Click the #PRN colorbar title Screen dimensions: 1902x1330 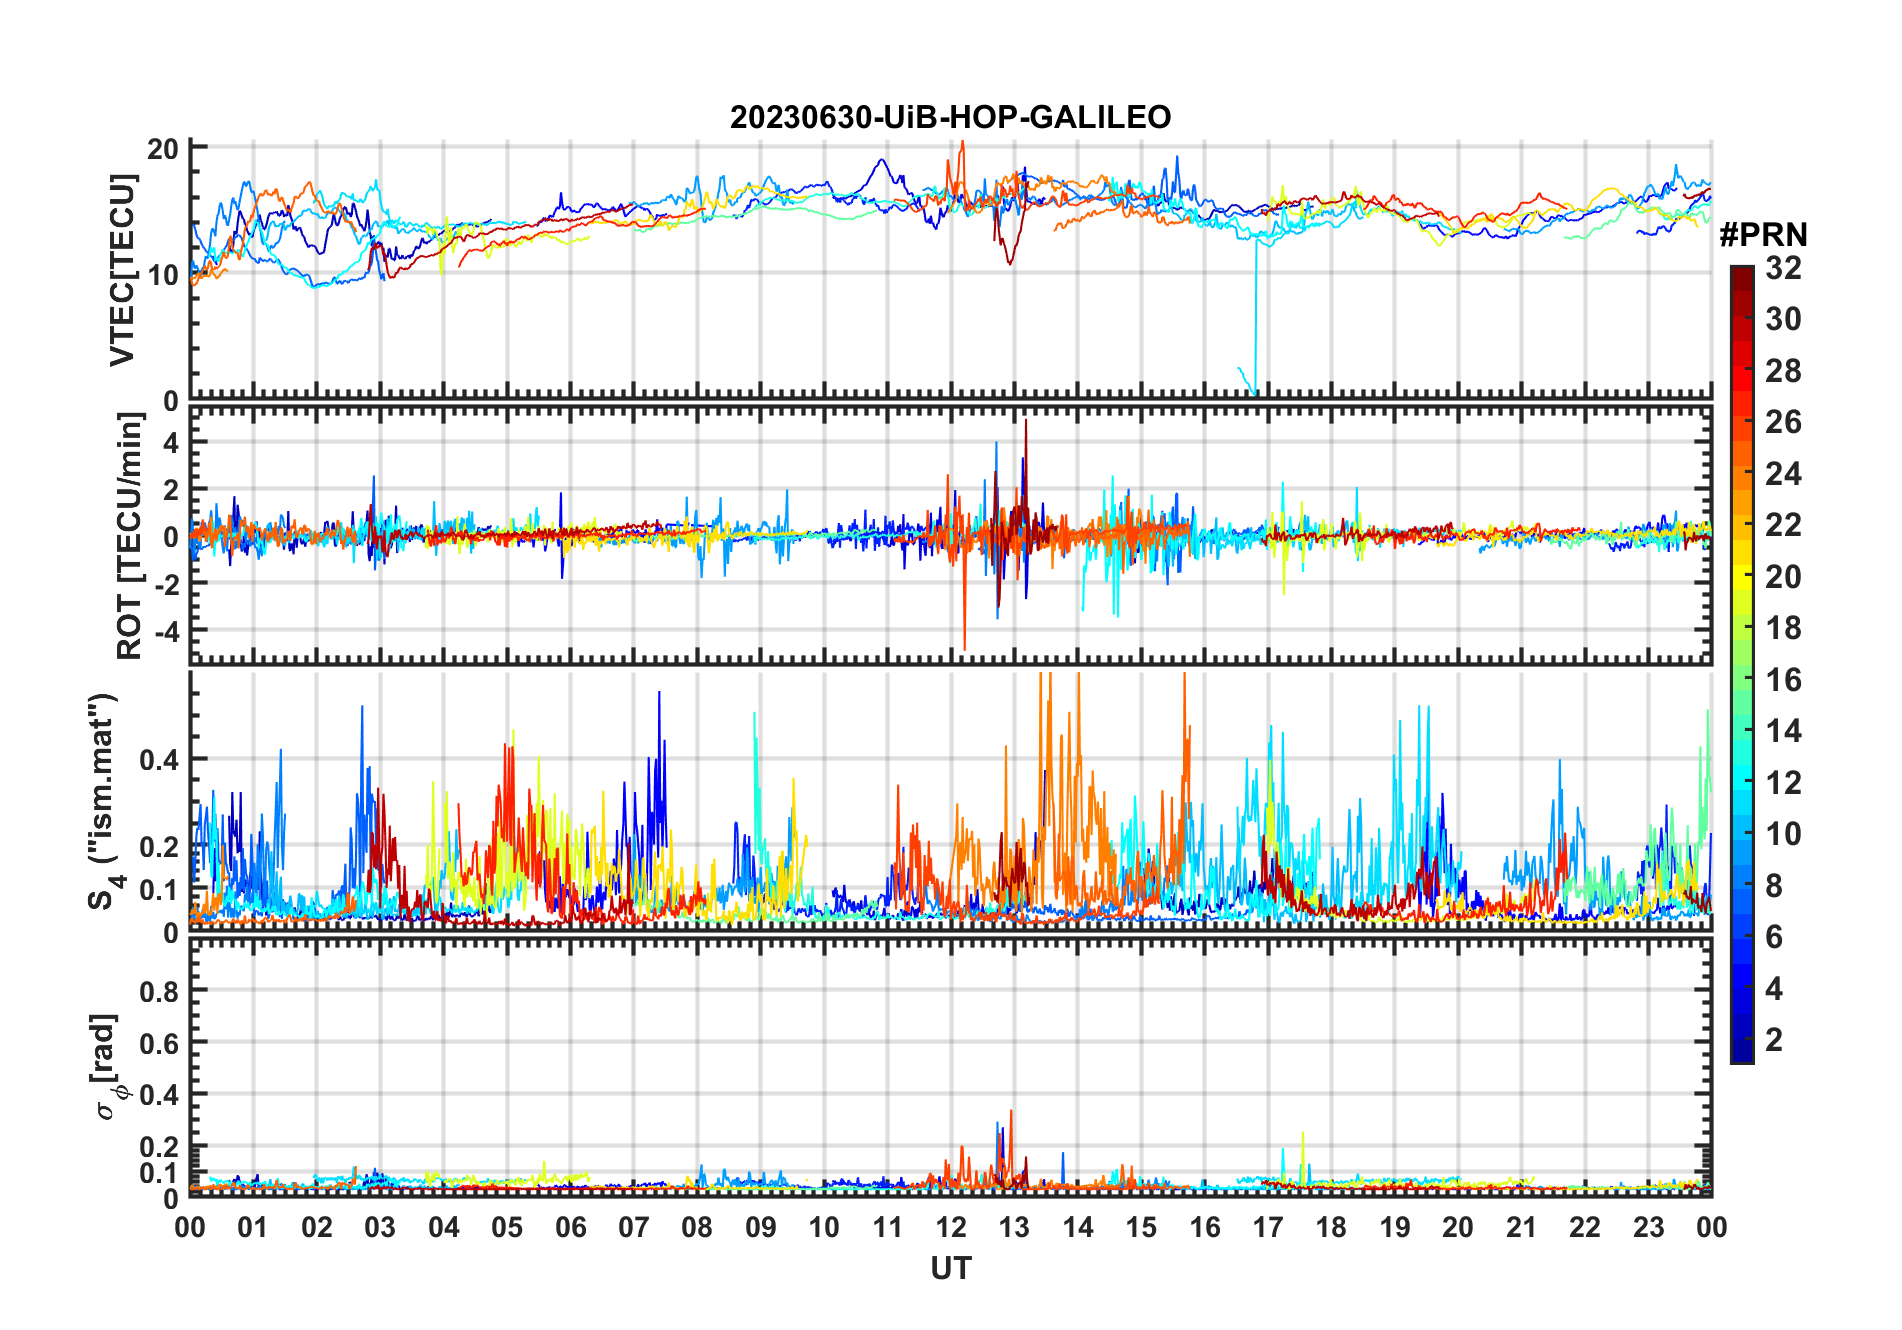click(x=1763, y=235)
